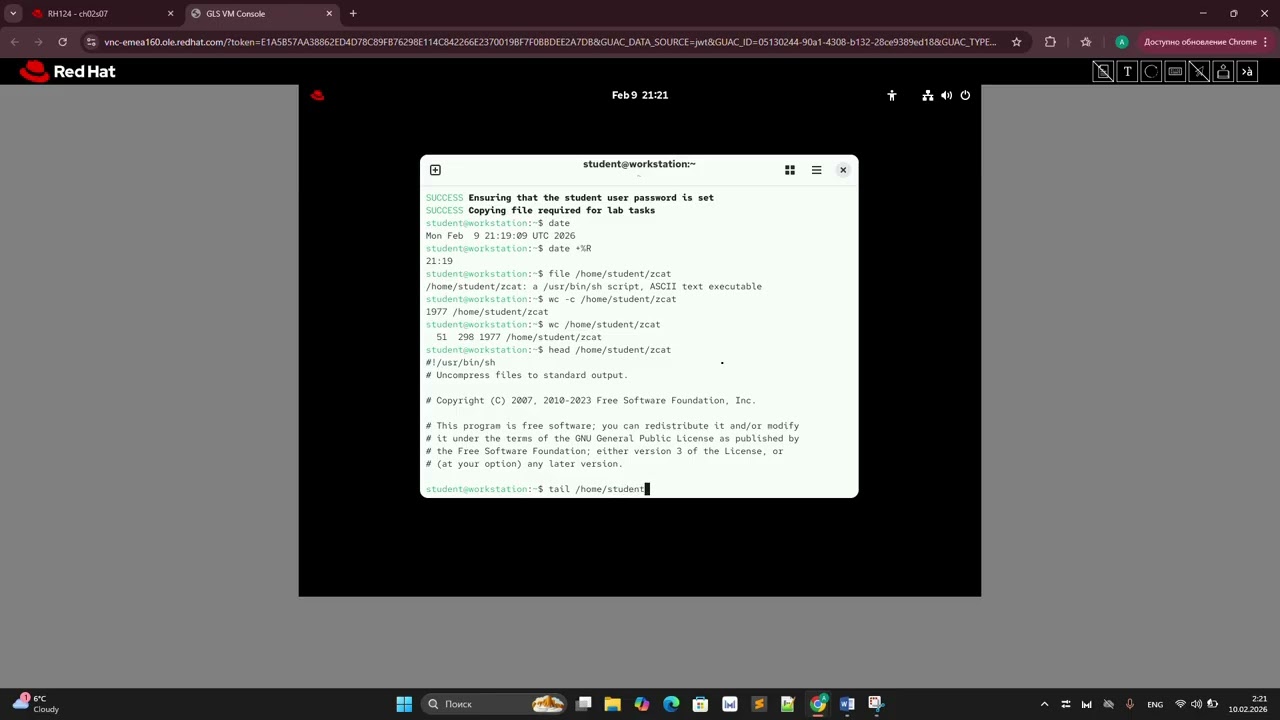
Task: Click the text input T icon
Action: point(1127,71)
